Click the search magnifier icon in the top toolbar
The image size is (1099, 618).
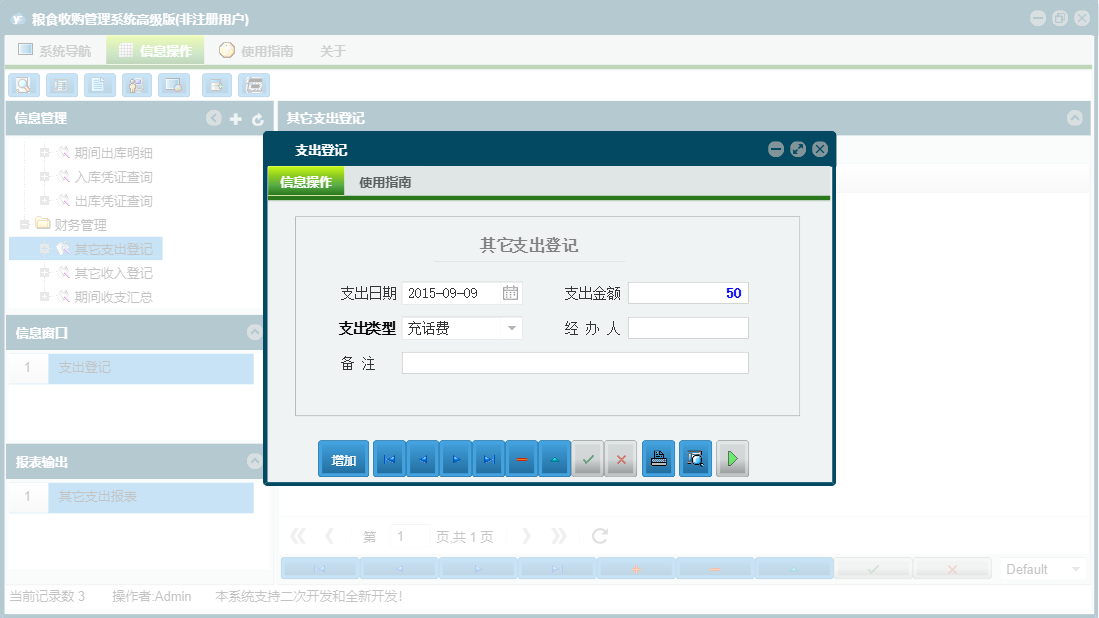23,85
